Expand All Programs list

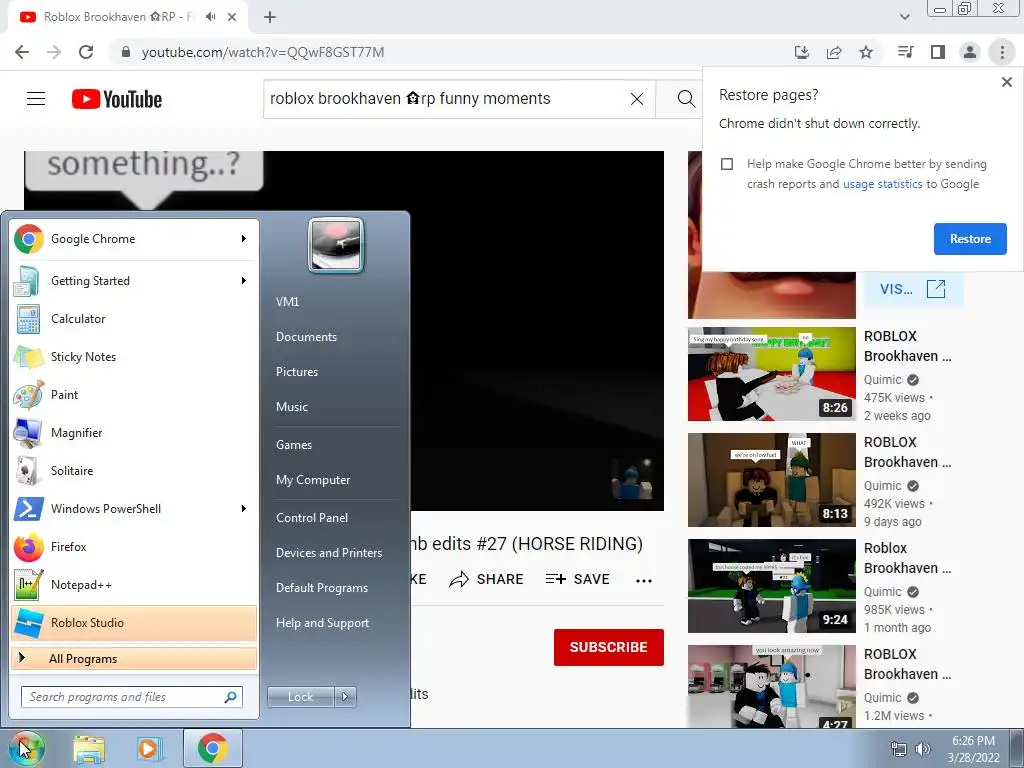[x=134, y=658]
